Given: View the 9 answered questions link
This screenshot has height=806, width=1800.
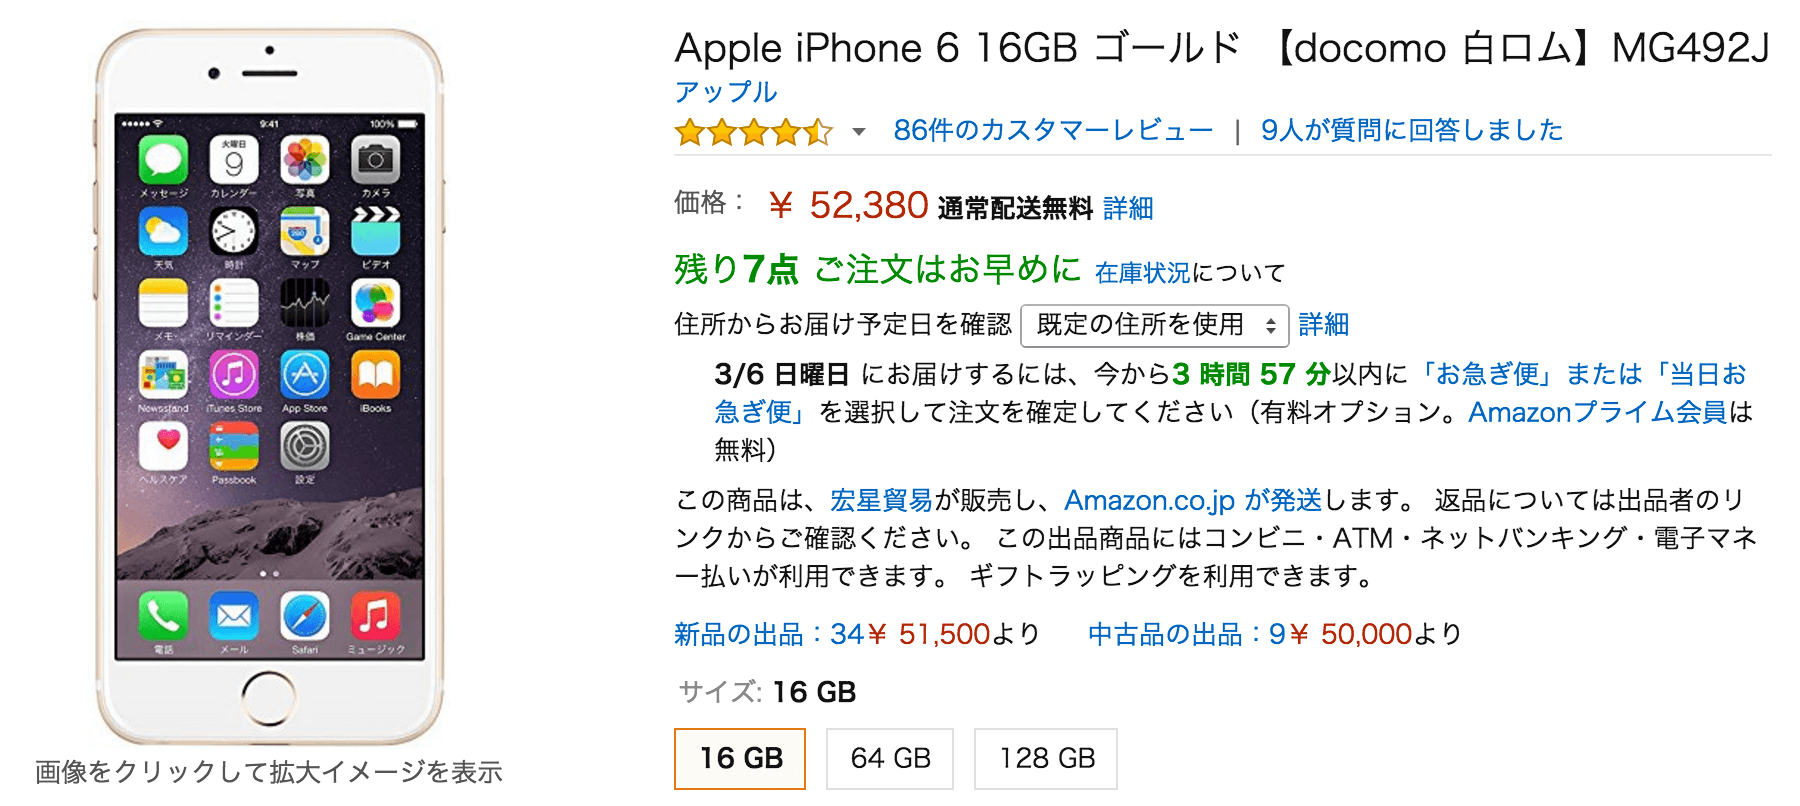Looking at the screenshot, I should pyautogui.click(x=1411, y=130).
